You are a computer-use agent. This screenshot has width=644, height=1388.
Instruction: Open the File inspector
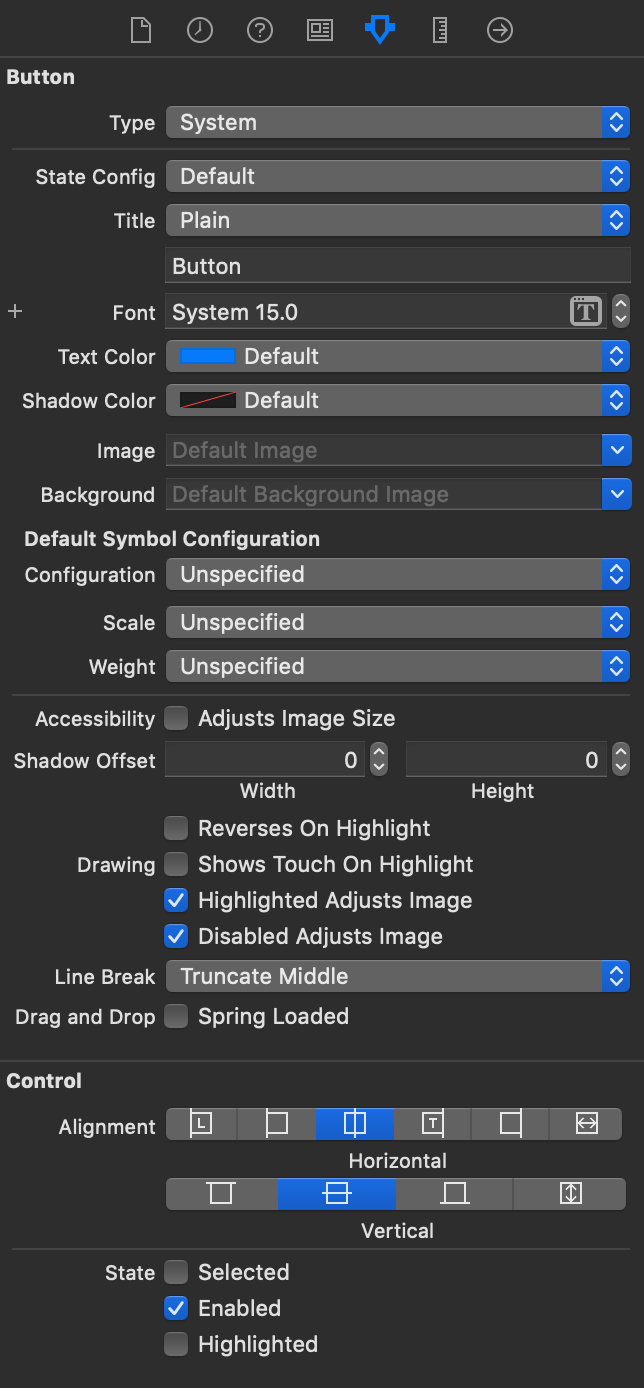click(x=140, y=30)
